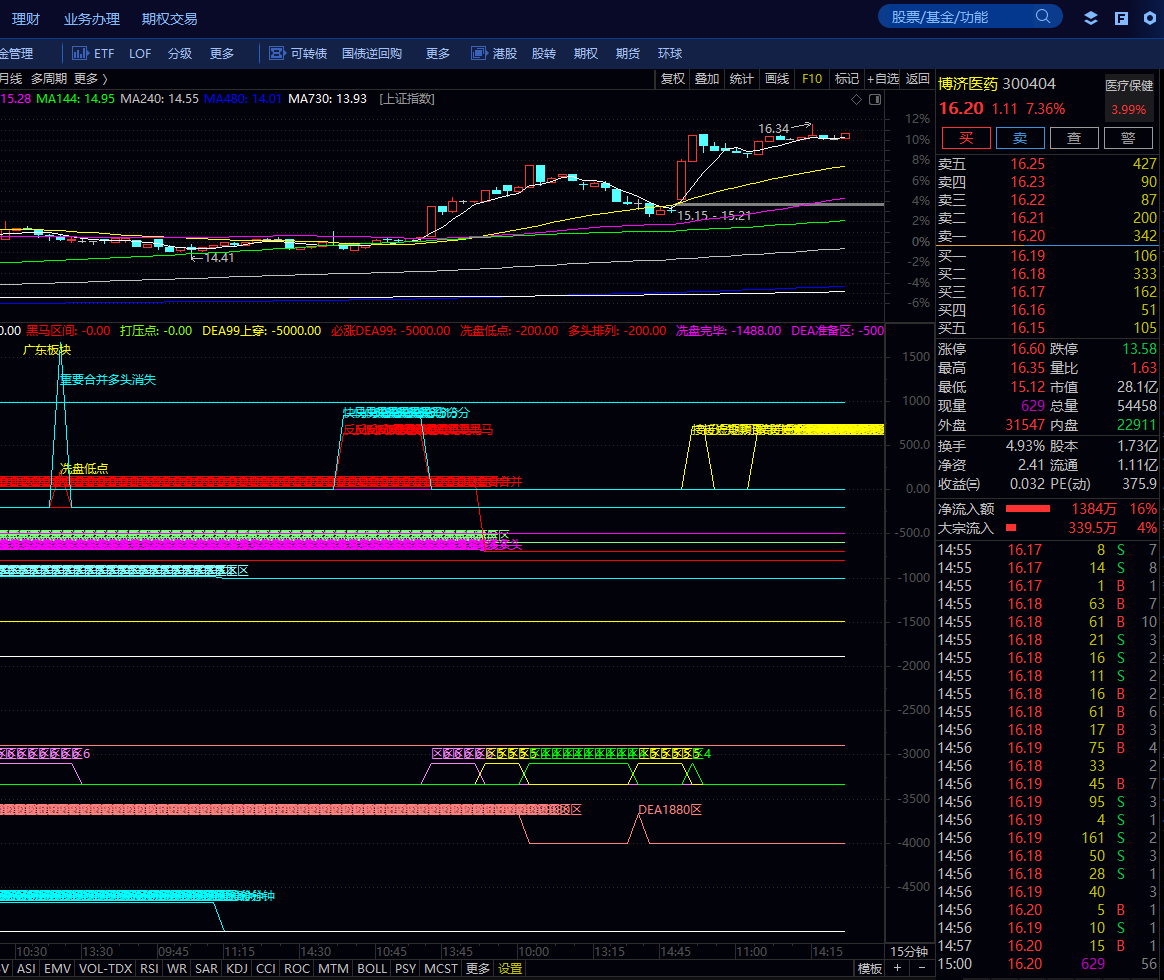
Task: Select the CCI indicator tab
Action: pos(266,968)
